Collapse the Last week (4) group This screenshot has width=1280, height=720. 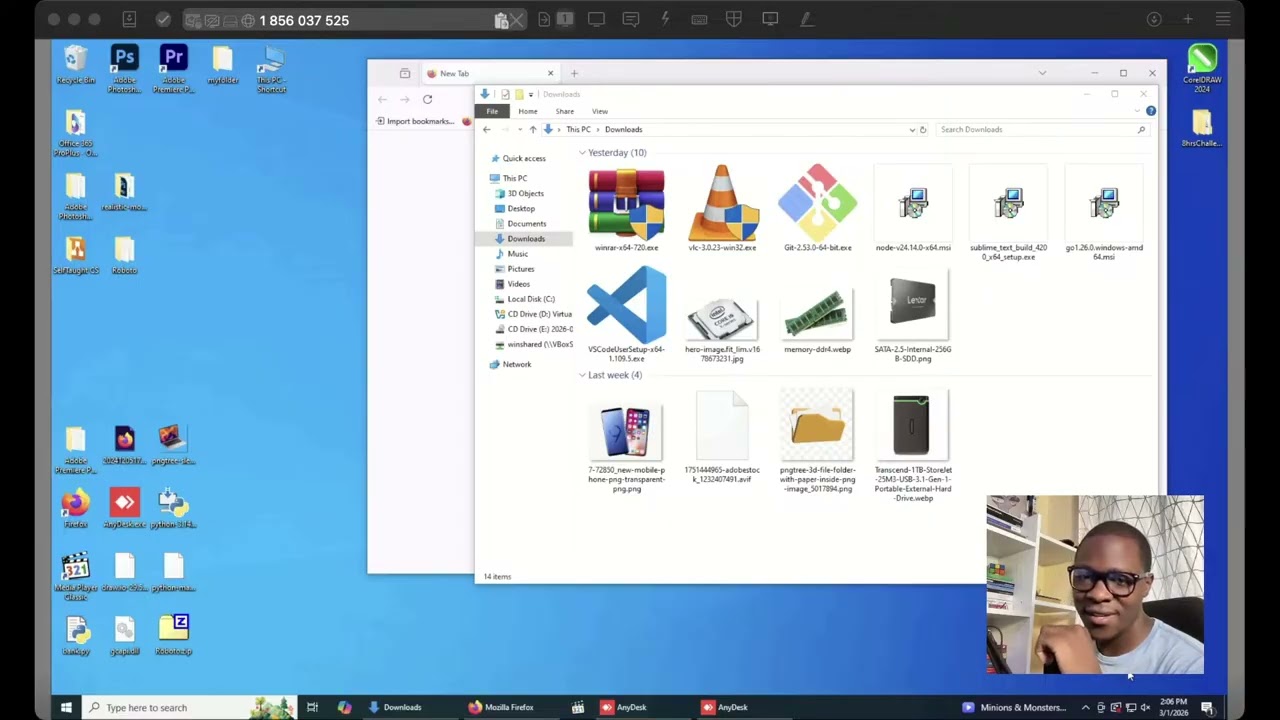[x=582, y=375]
